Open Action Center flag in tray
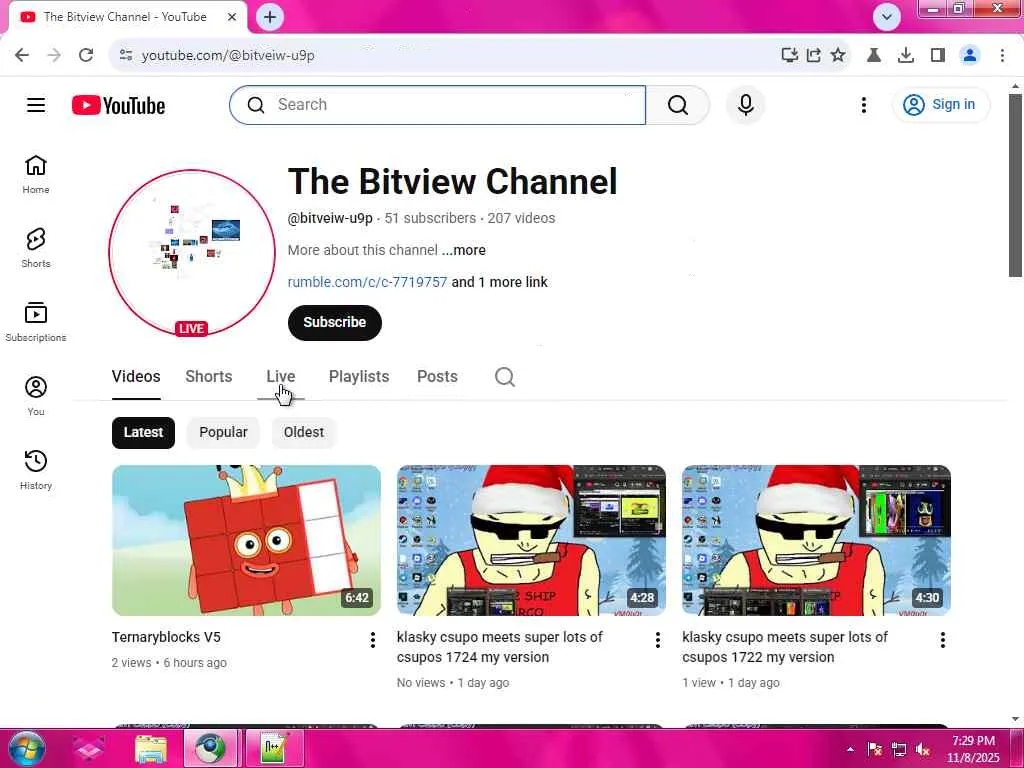Viewport: 1024px width, 768px height. coord(875,749)
